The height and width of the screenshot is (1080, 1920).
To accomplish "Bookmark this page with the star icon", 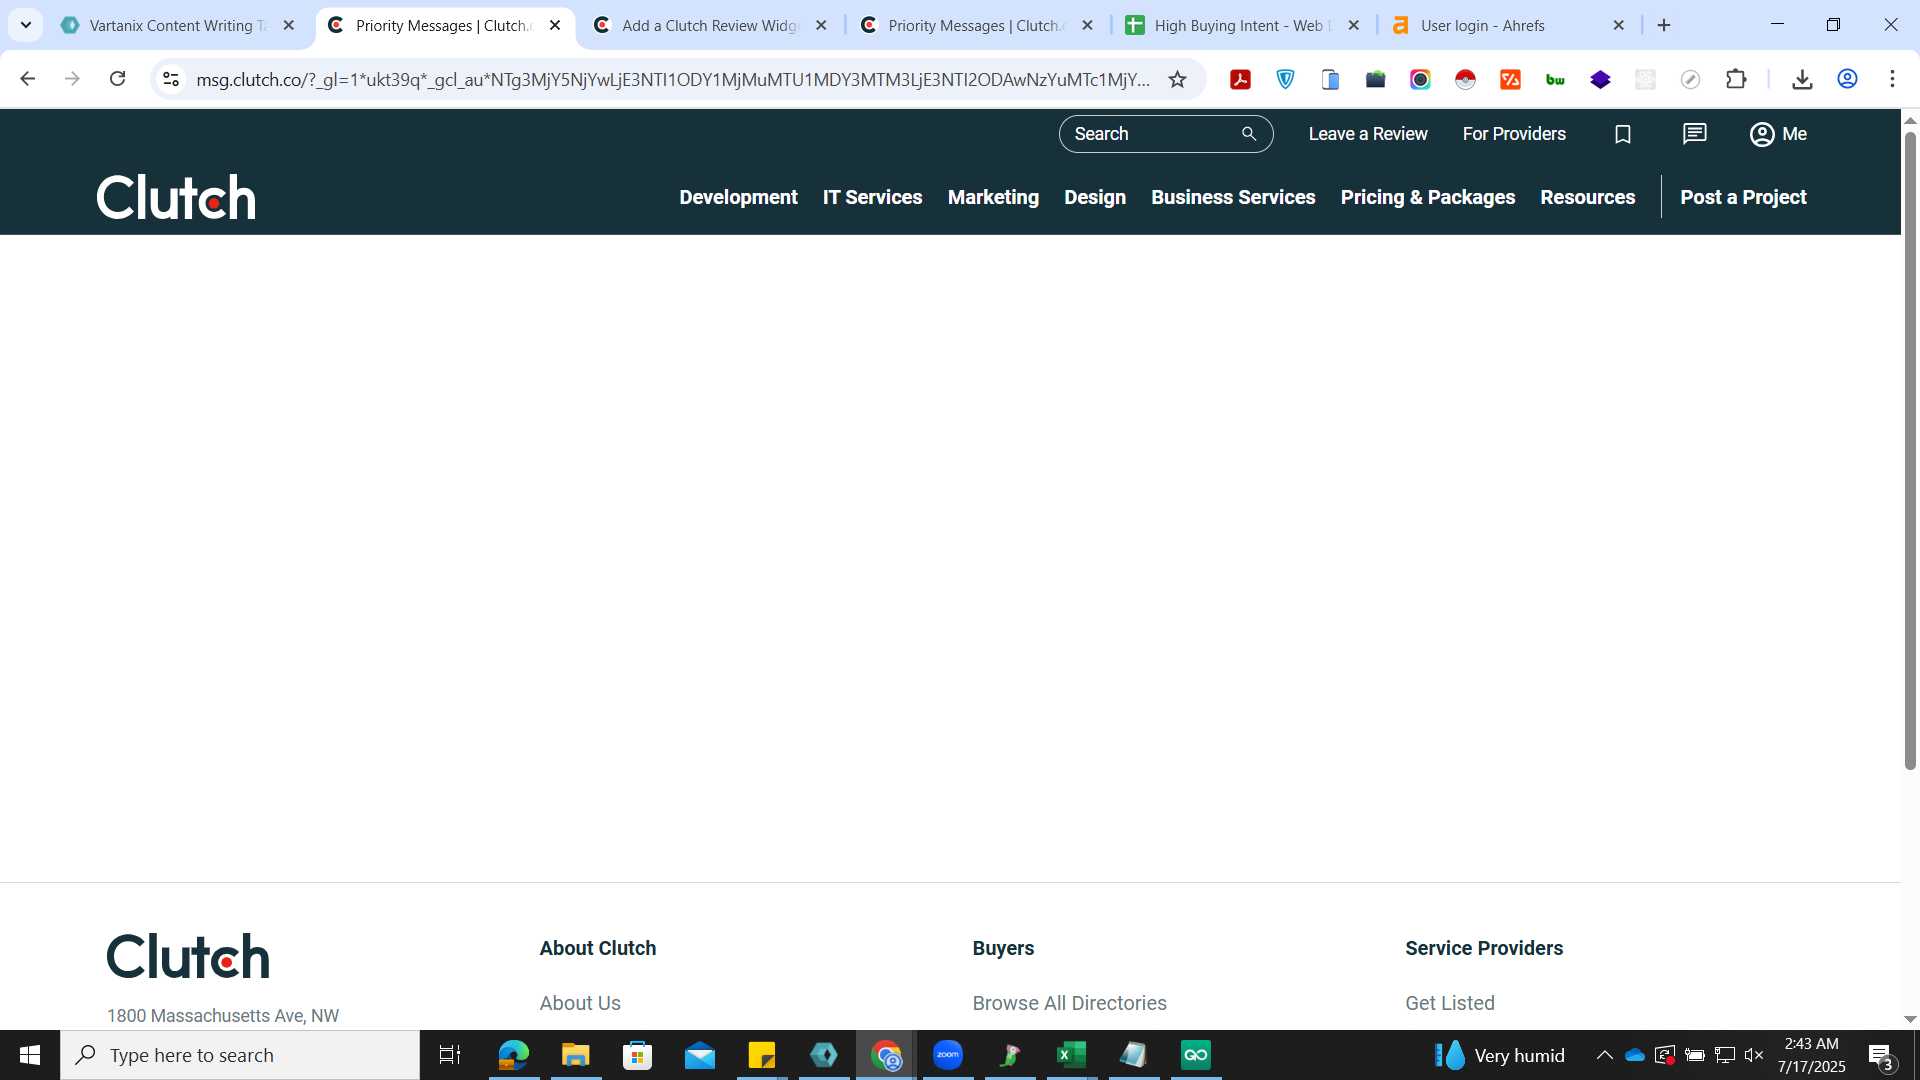I will click(x=1177, y=79).
